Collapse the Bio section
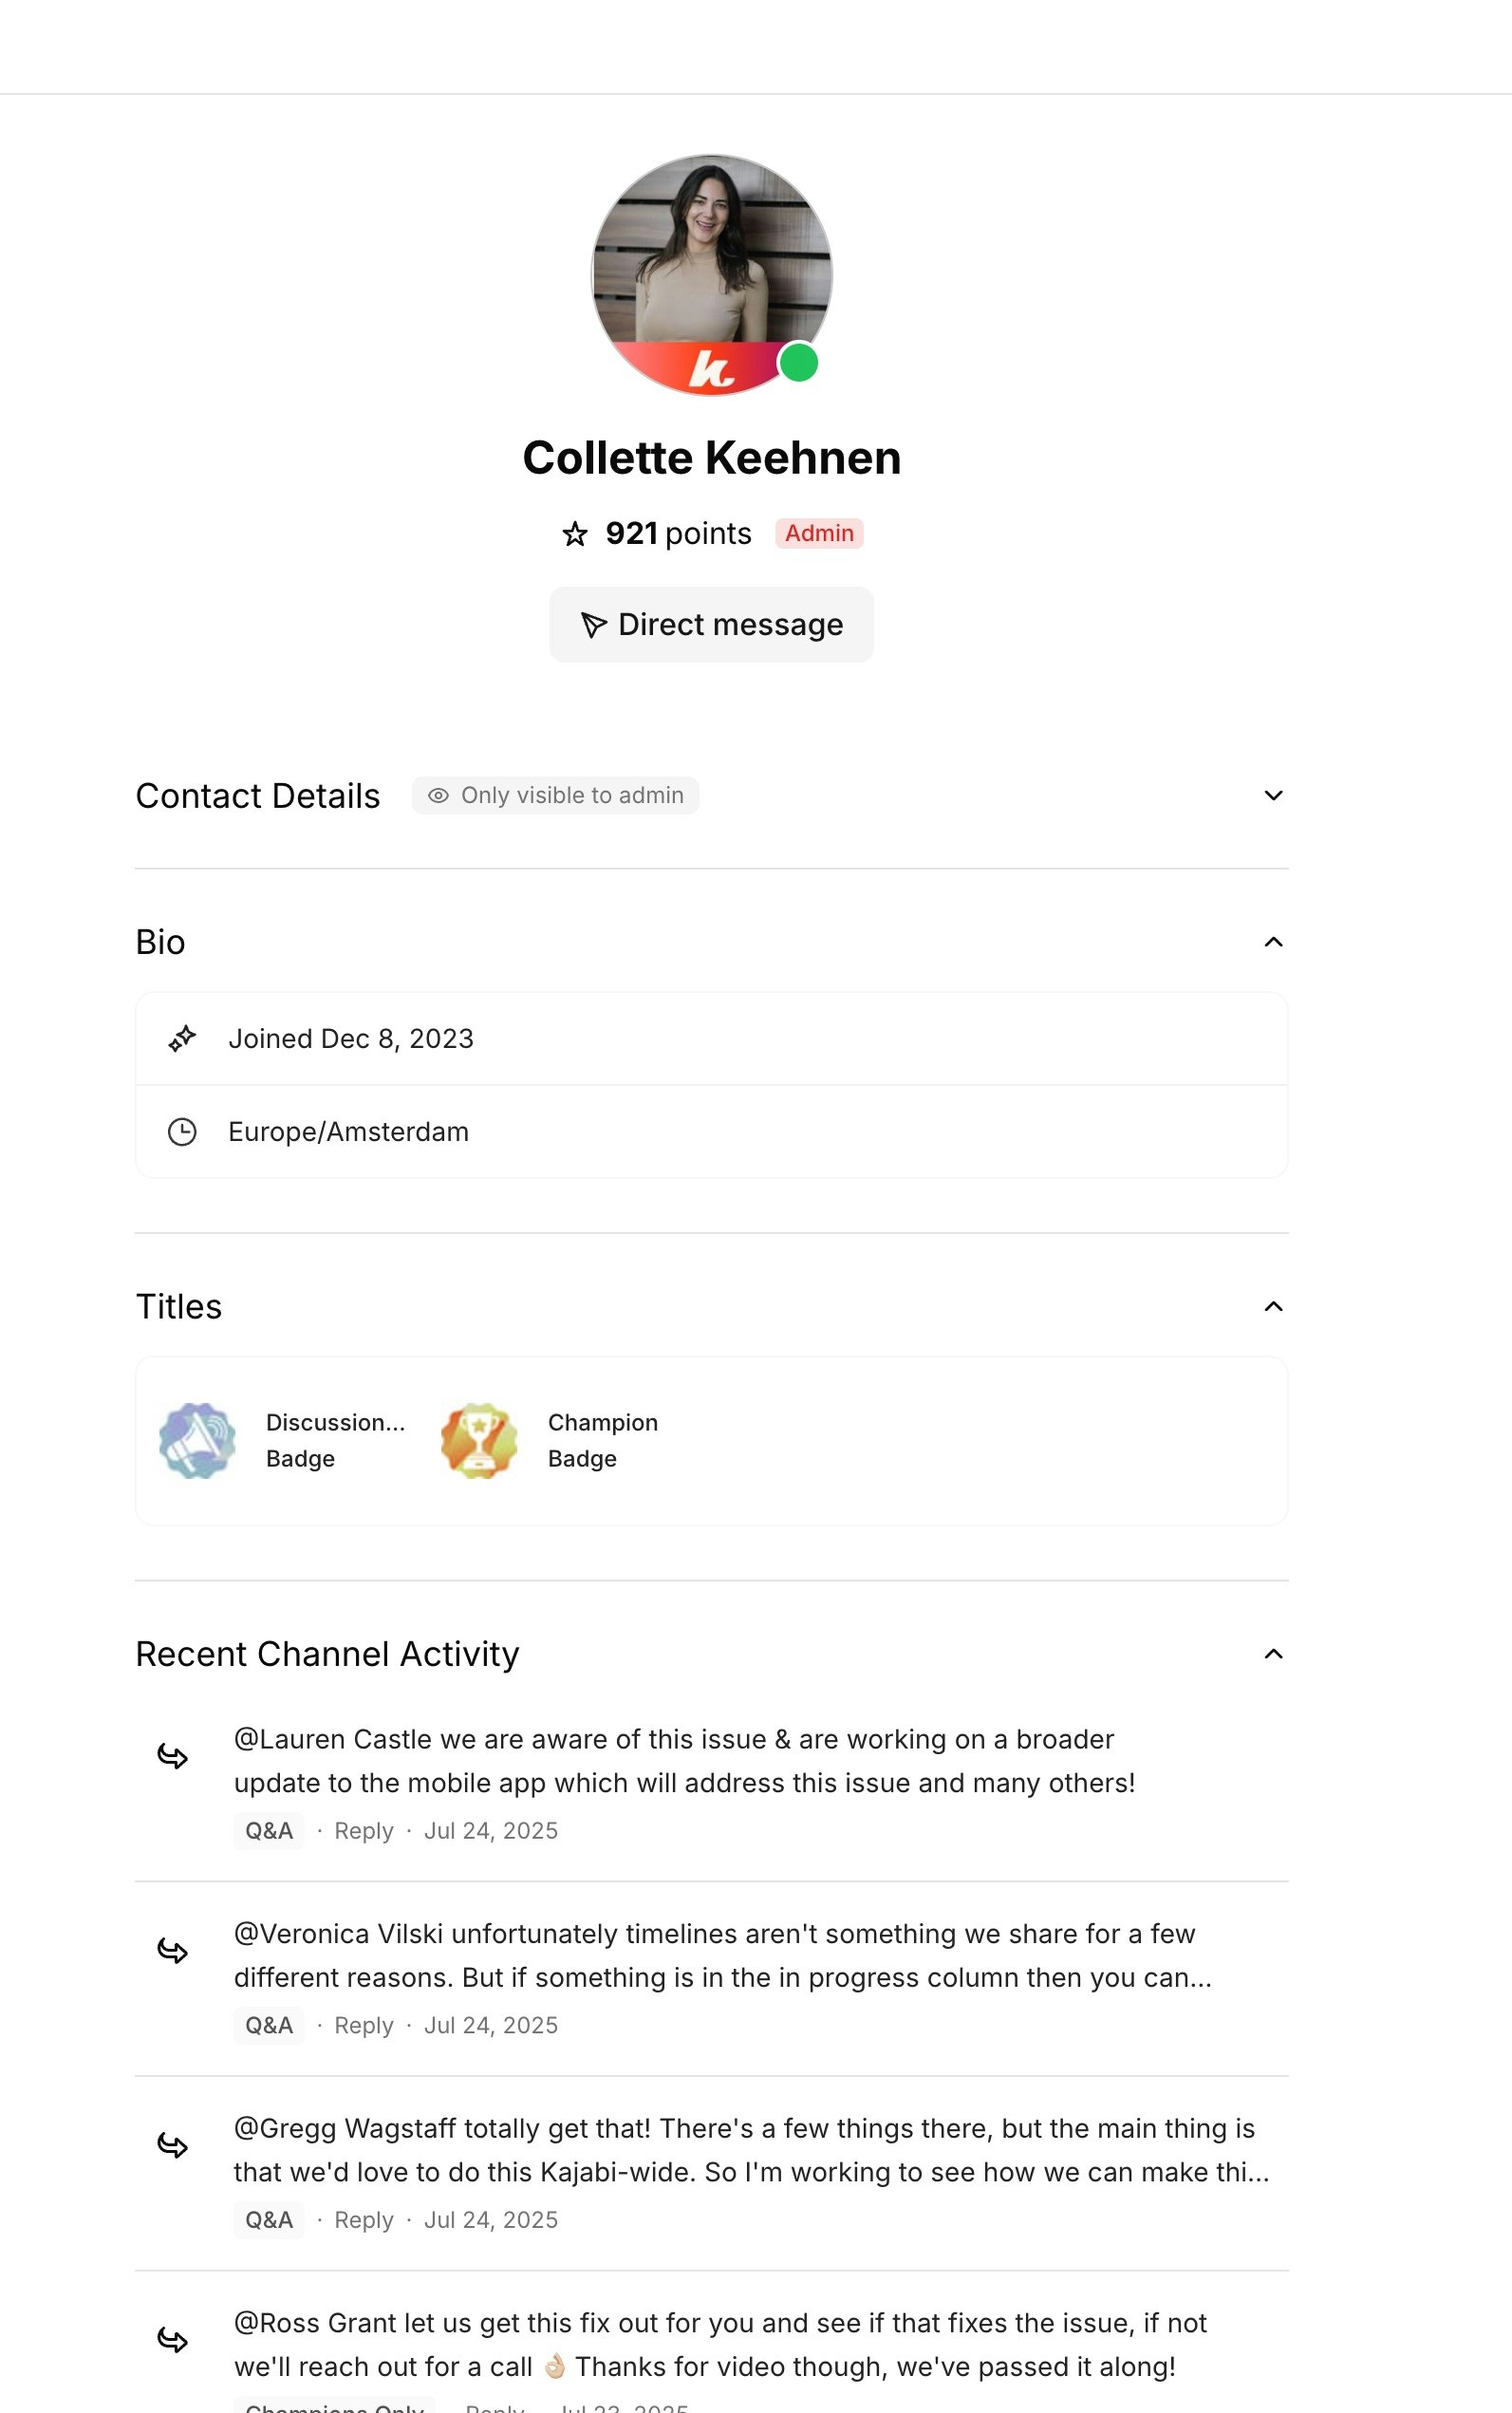Image resolution: width=1512 pixels, height=2413 pixels. (1272, 940)
